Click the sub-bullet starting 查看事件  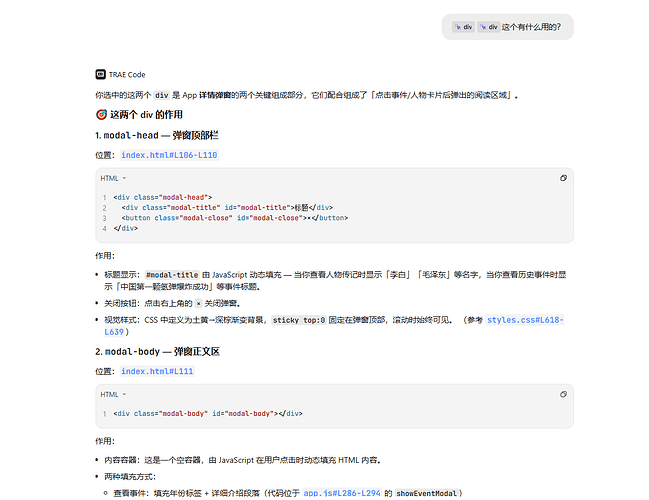[288, 493]
